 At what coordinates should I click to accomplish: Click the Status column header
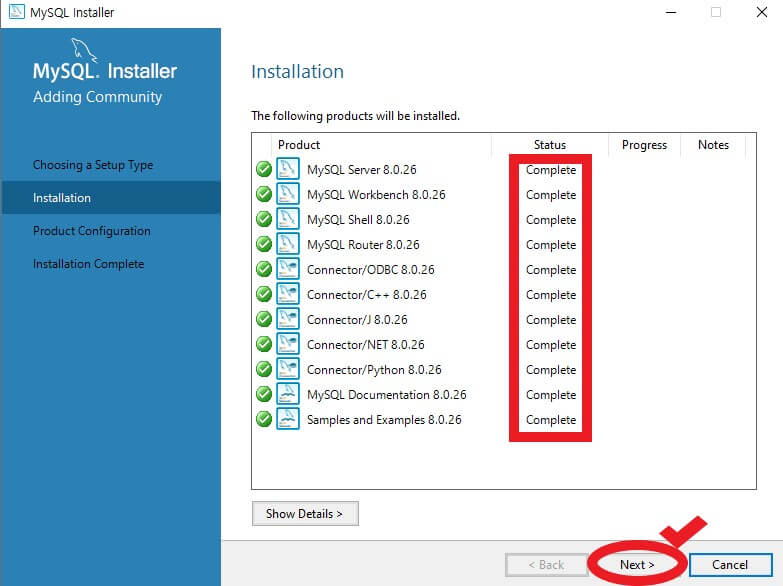(x=550, y=145)
